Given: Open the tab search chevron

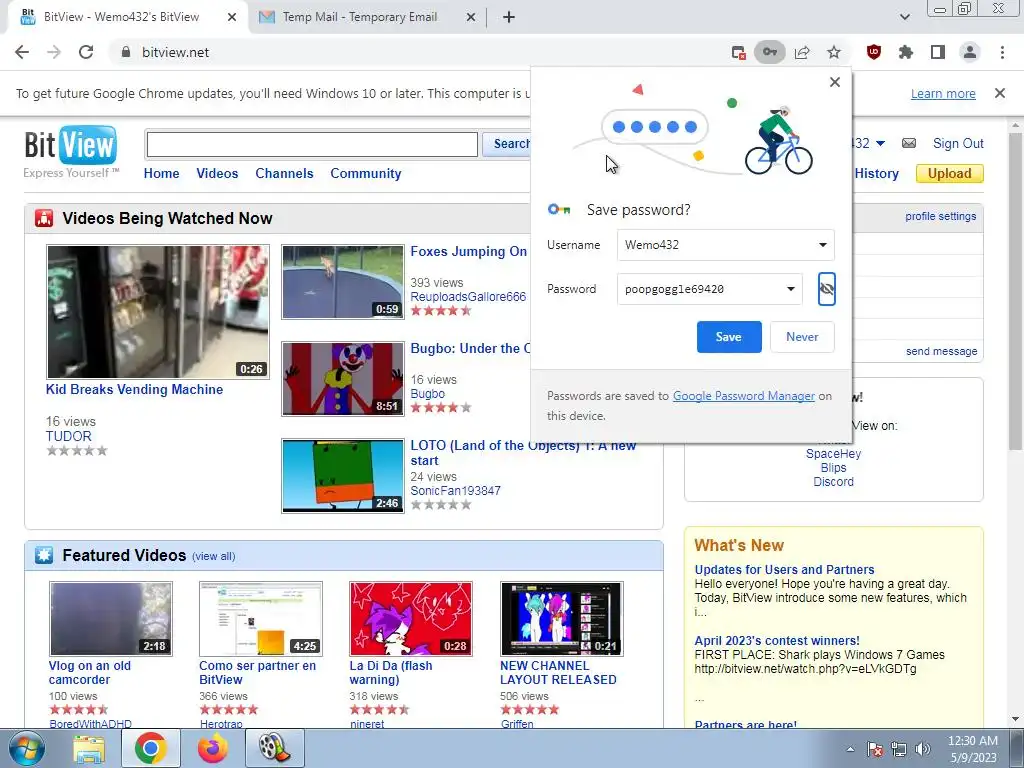Looking at the screenshot, I should pyautogui.click(x=904, y=17).
